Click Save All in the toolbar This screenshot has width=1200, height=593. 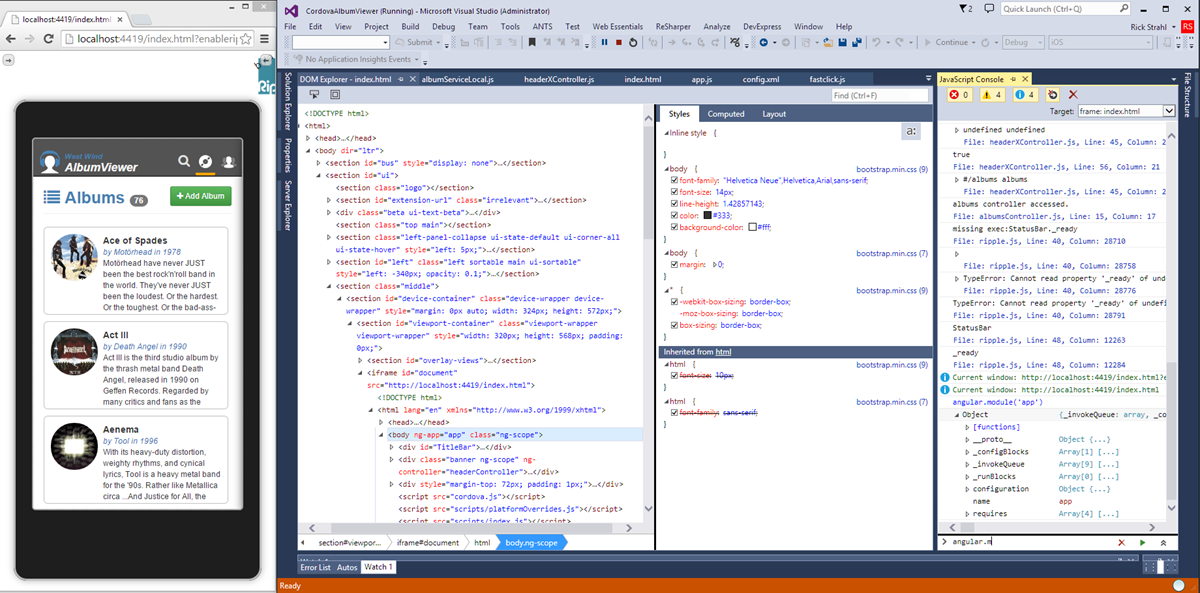pos(857,42)
